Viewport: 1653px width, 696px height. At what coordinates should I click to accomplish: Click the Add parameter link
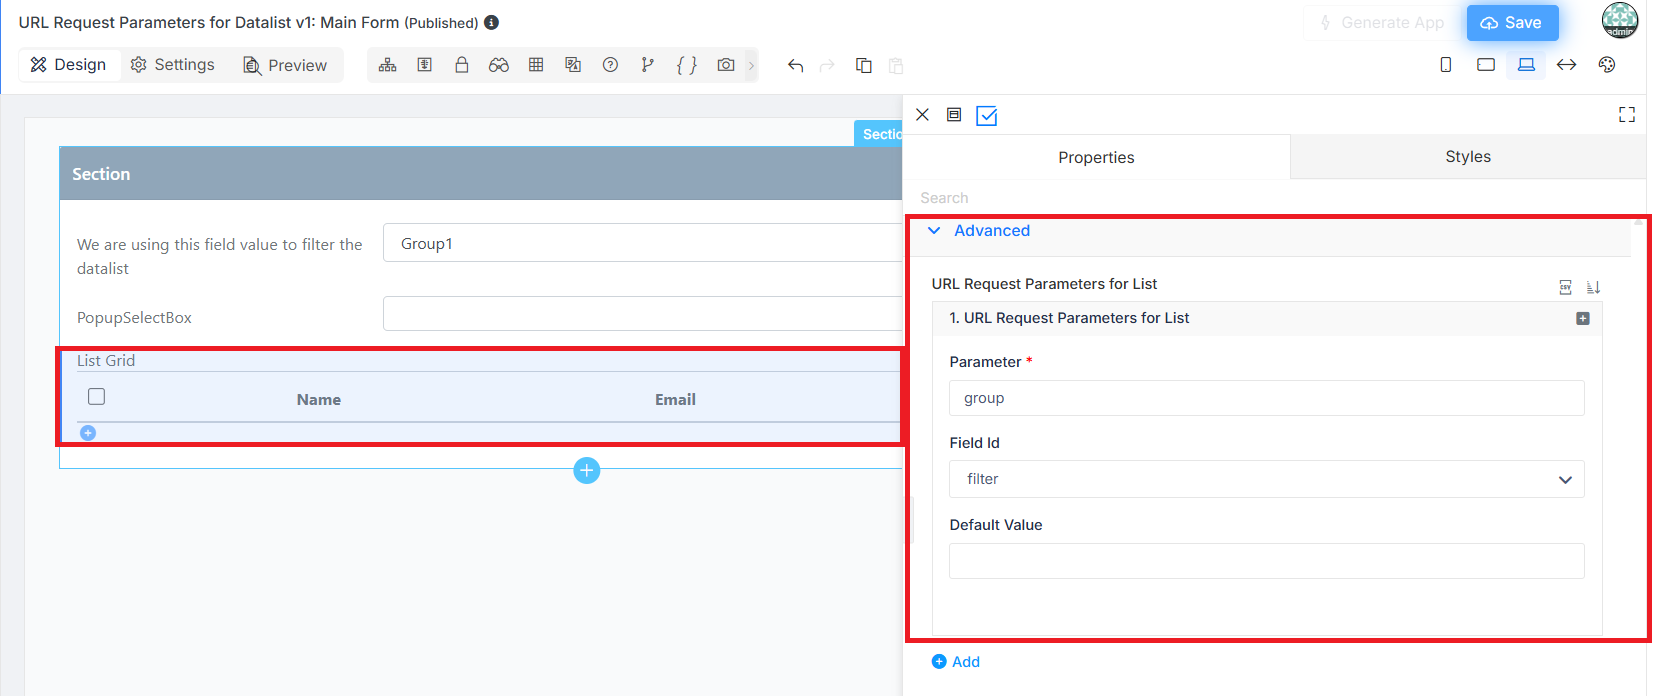[956, 662]
